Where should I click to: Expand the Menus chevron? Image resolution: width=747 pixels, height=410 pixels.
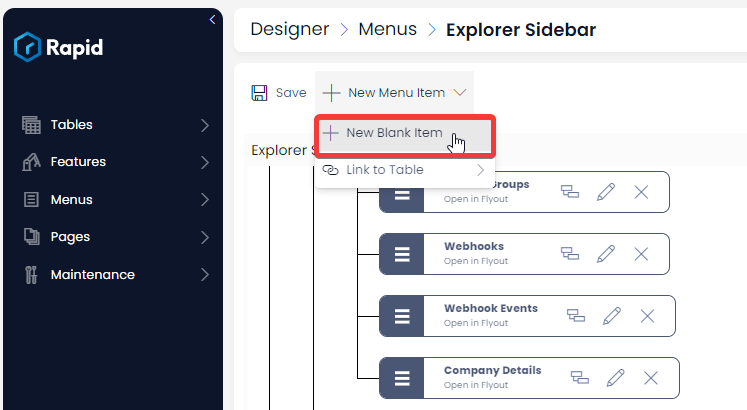pyautogui.click(x=205, y=200)
